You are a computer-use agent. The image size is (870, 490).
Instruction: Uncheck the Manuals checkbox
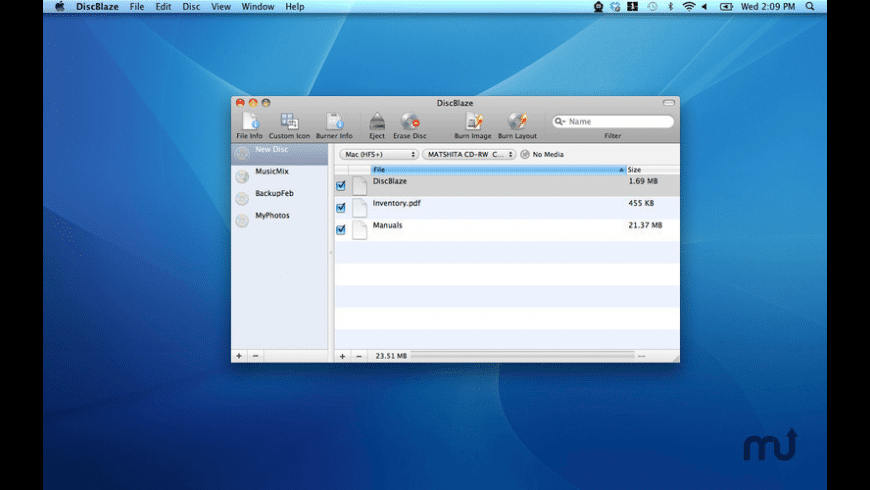tap(341, 229)
